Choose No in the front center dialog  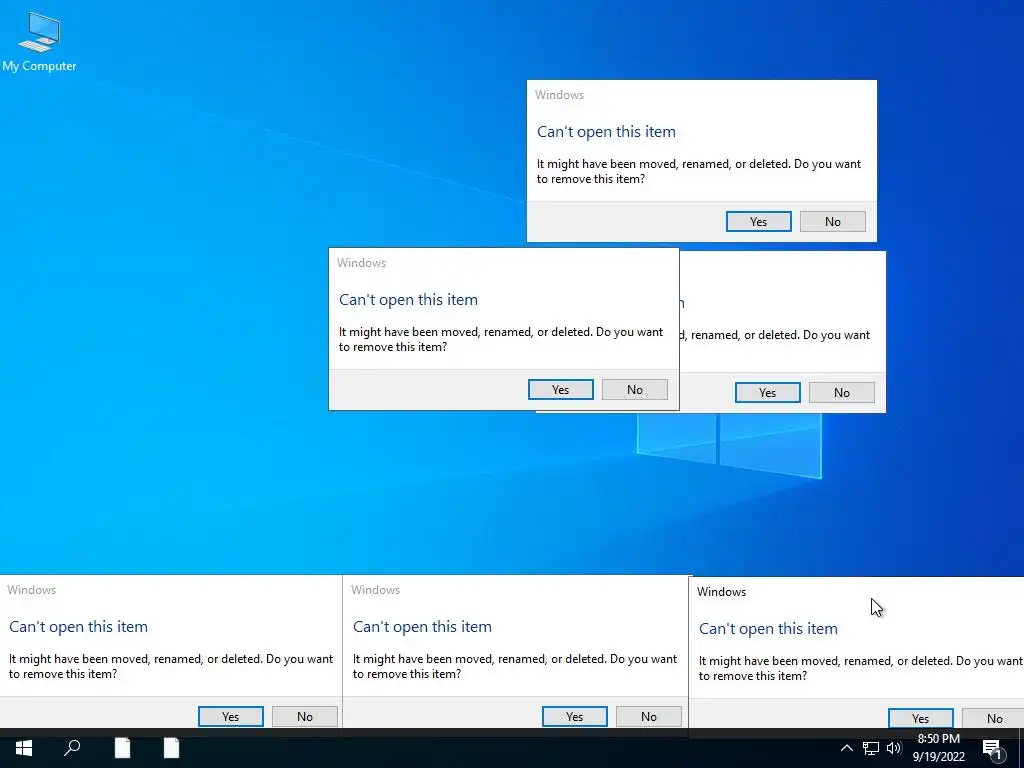point(635,390)
